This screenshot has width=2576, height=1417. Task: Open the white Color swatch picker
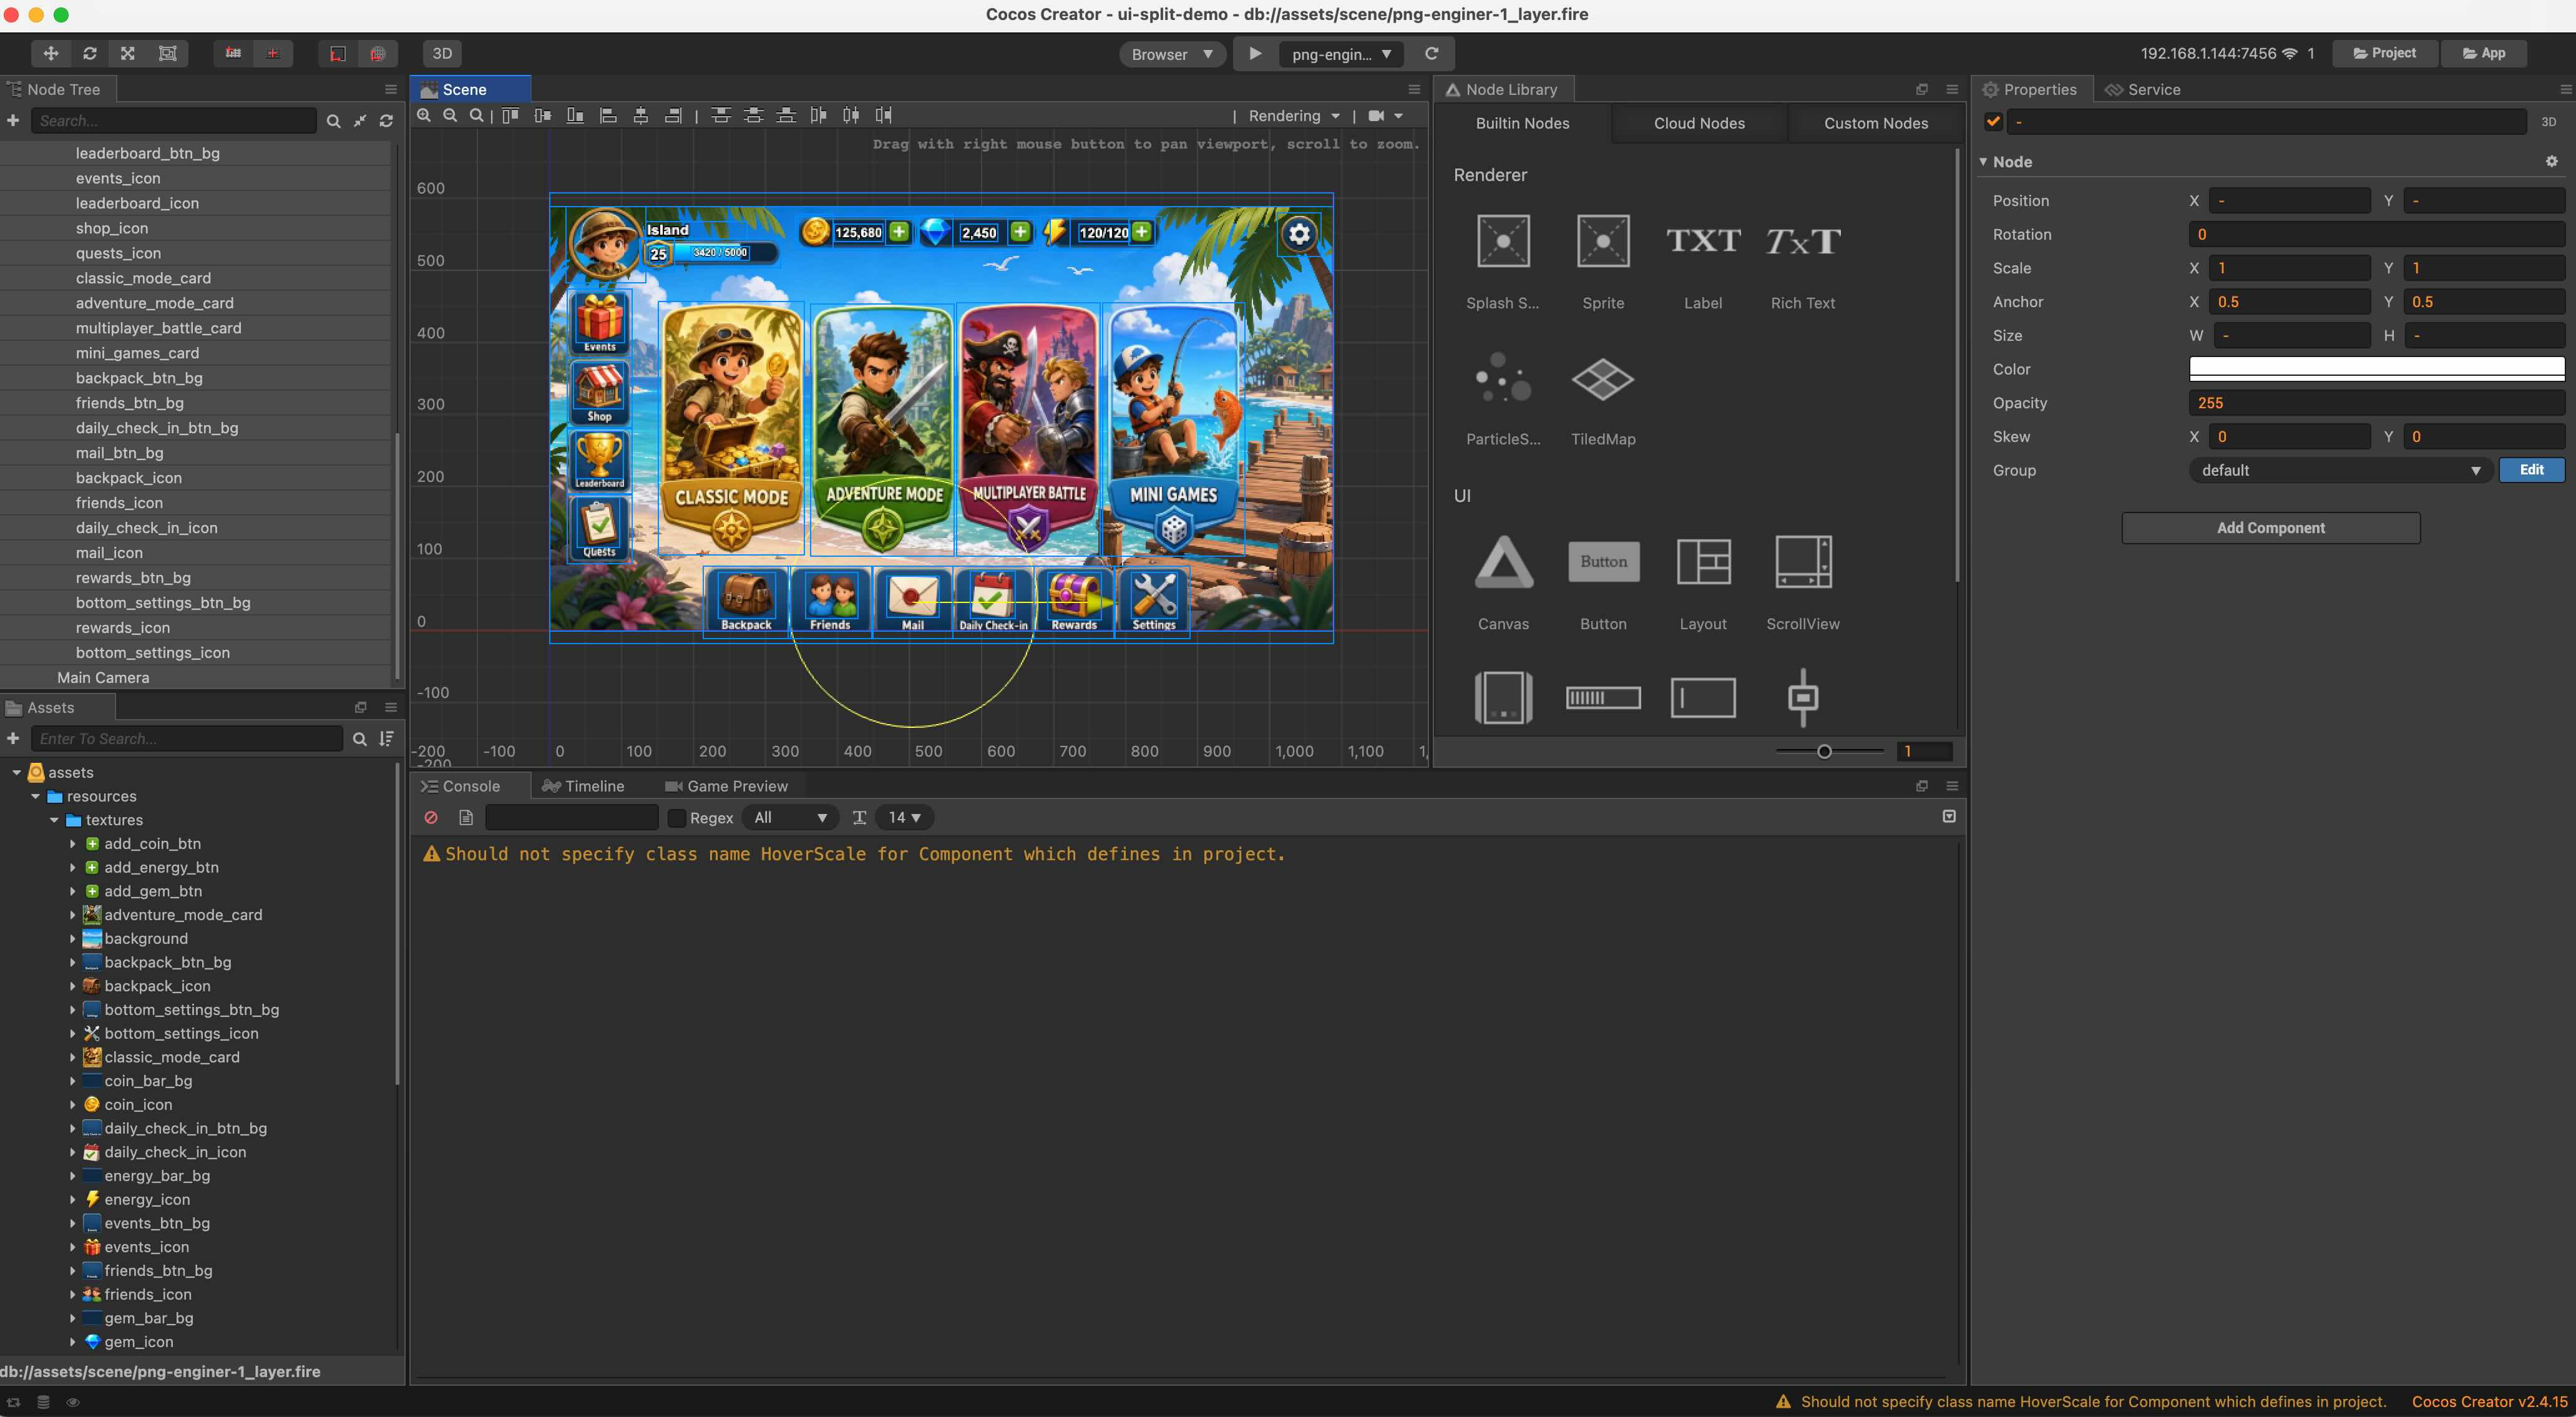point(2377,369)
